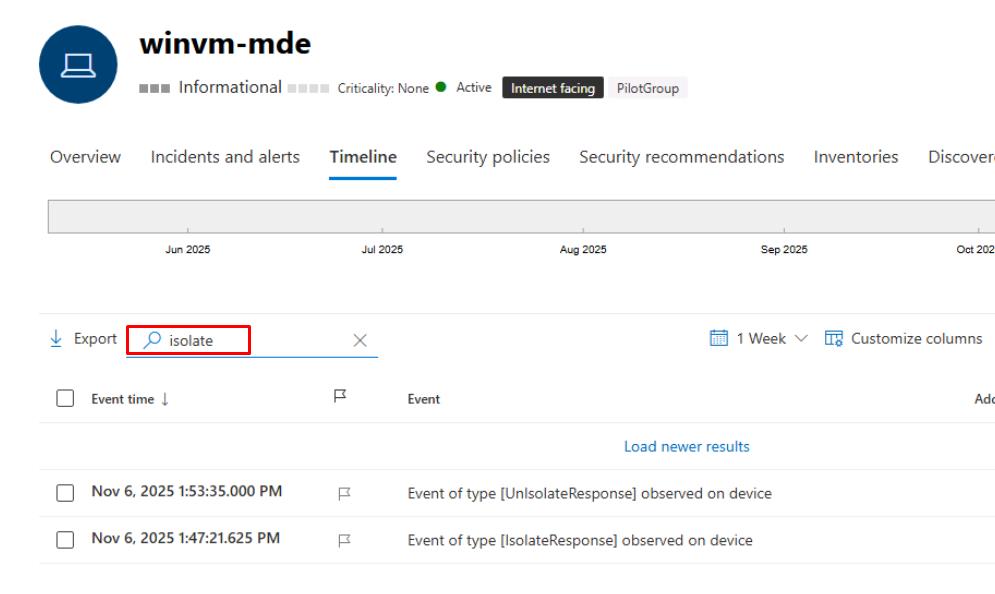Screen dimensions: 995x594
Task: Check the 1:47:21.625 PM event checkbox
Action: (65, 540)
